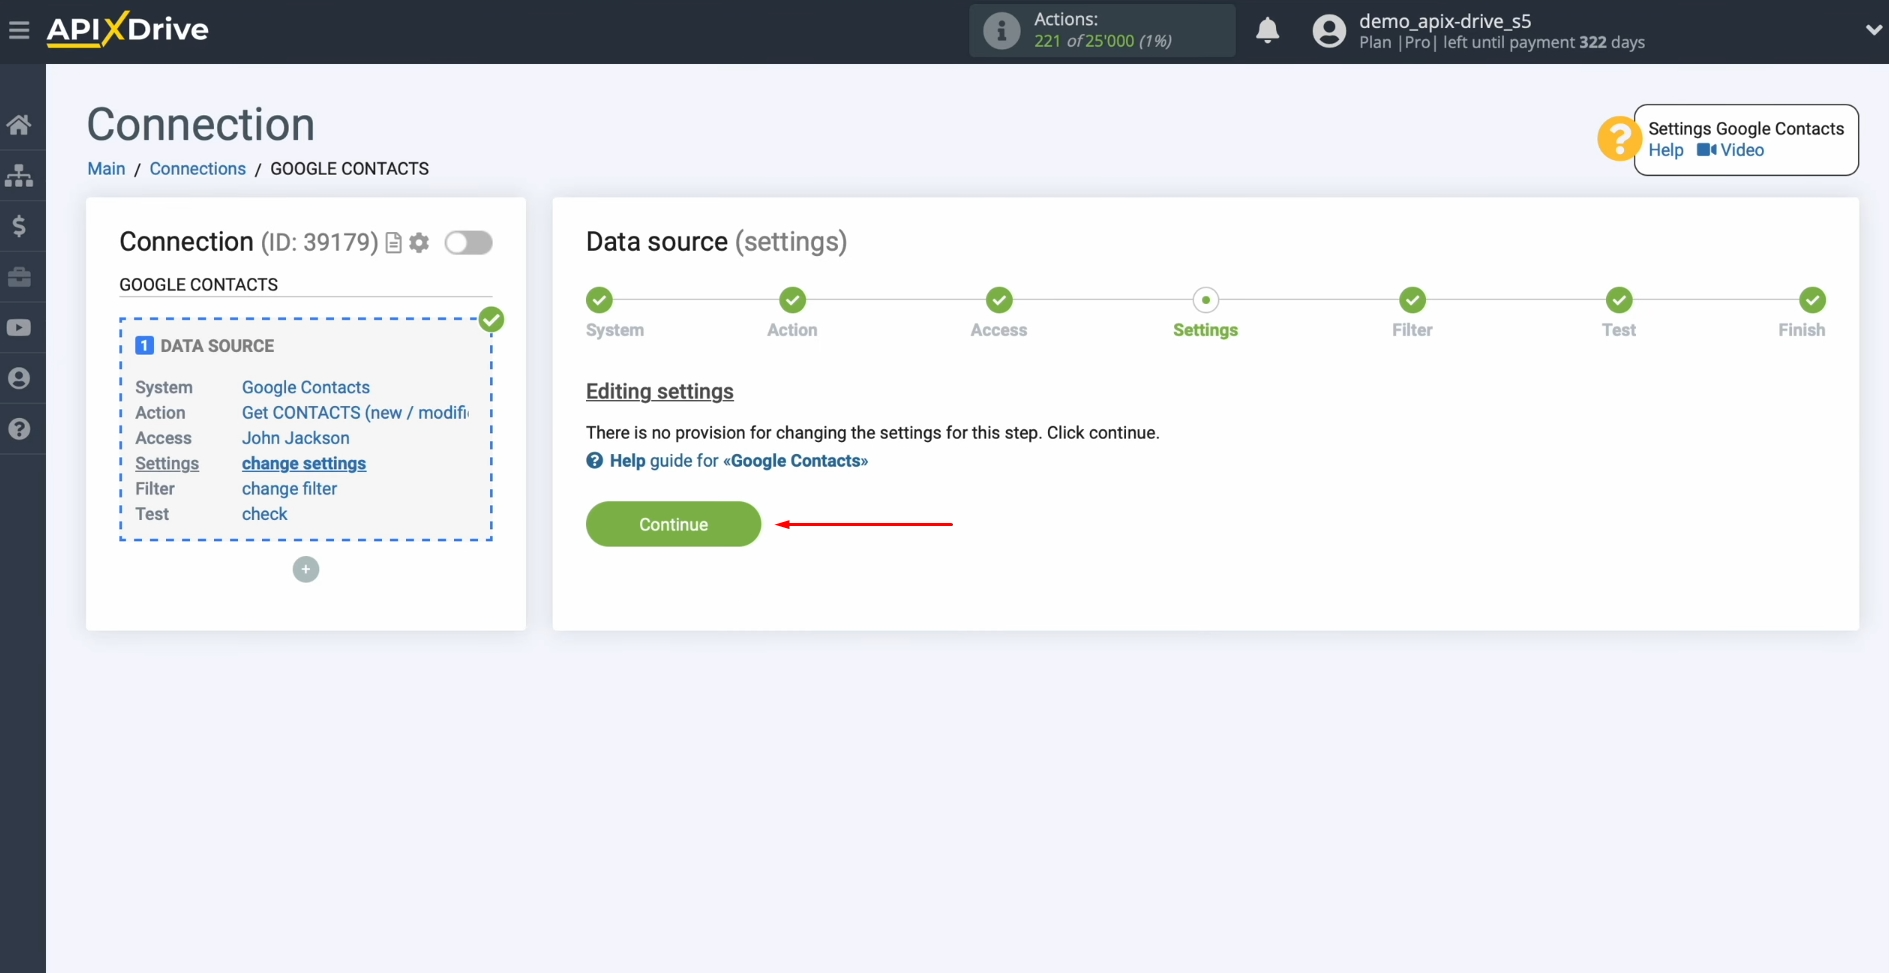
Task: Click the user profile avatar icon
Action: coord(1328,30)
